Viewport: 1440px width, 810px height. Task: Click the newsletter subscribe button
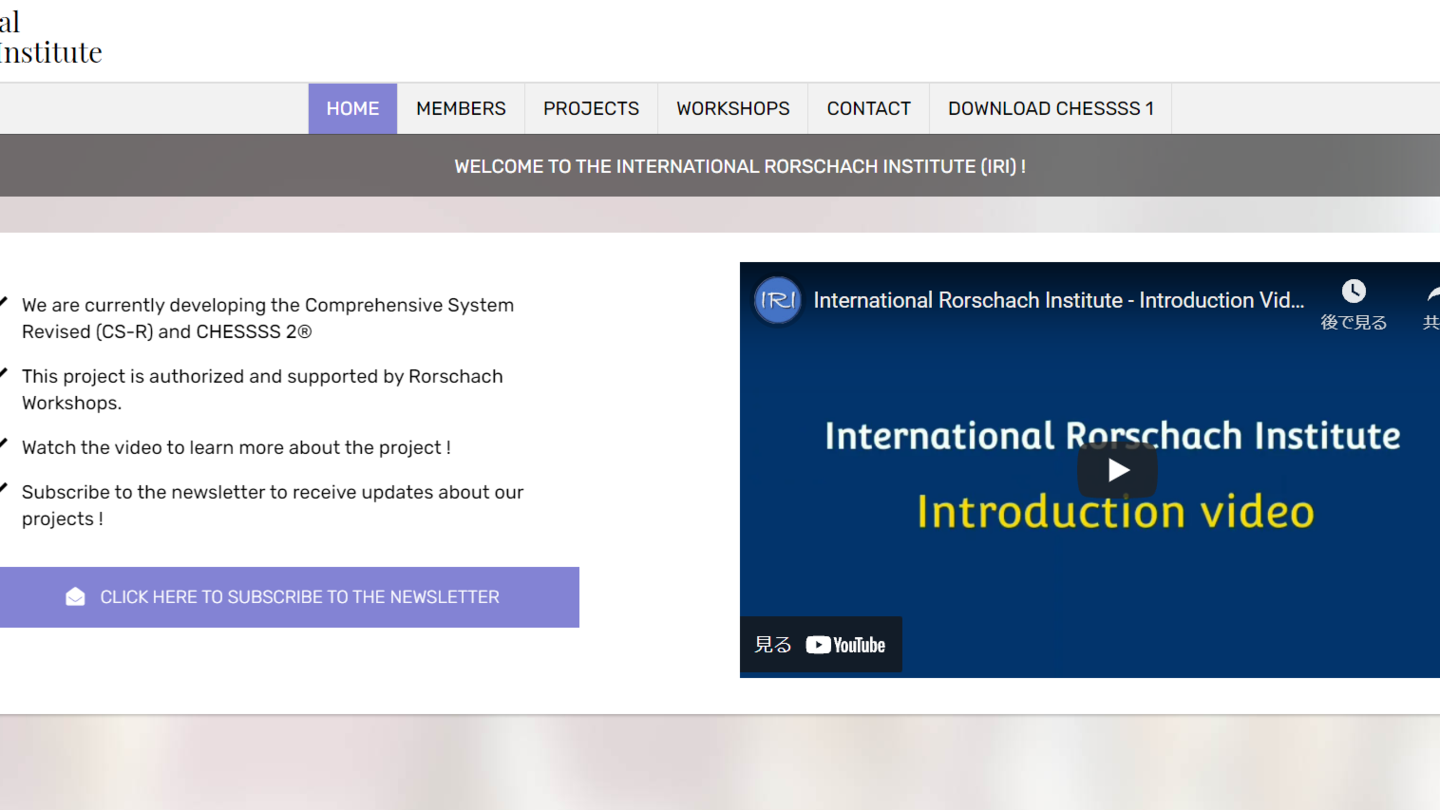[289, 597]
